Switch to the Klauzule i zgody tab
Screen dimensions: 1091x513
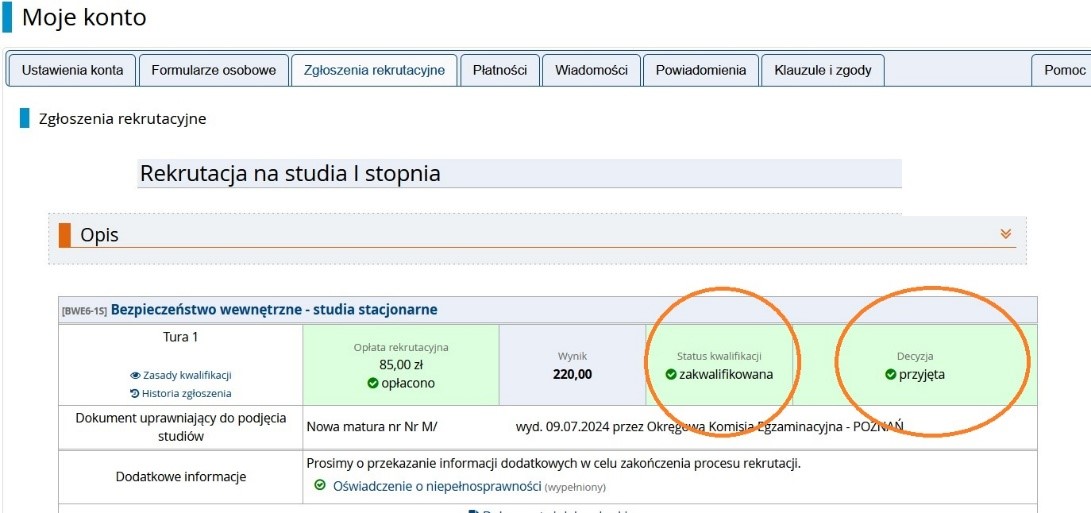[822, 70]
